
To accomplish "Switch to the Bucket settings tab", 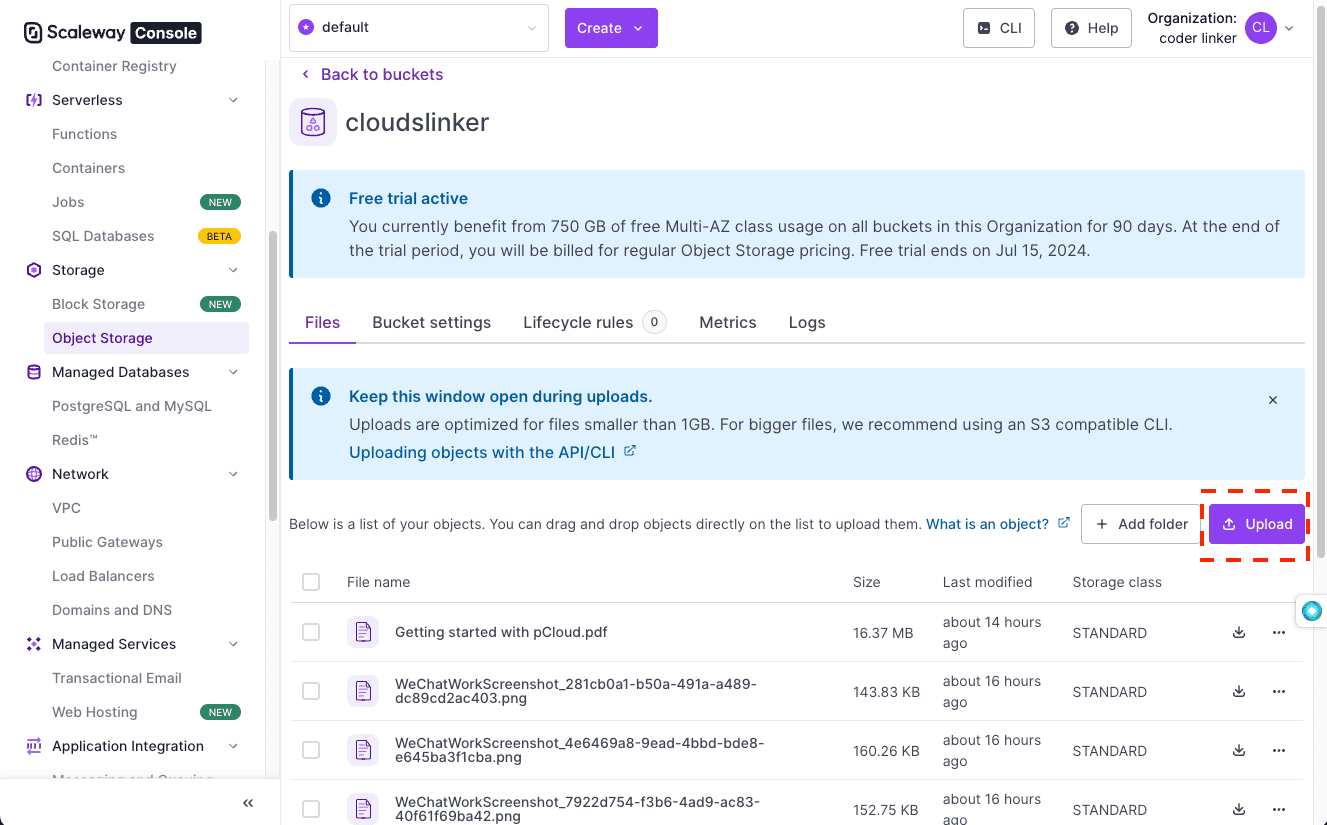I will (x=431, y=322).
